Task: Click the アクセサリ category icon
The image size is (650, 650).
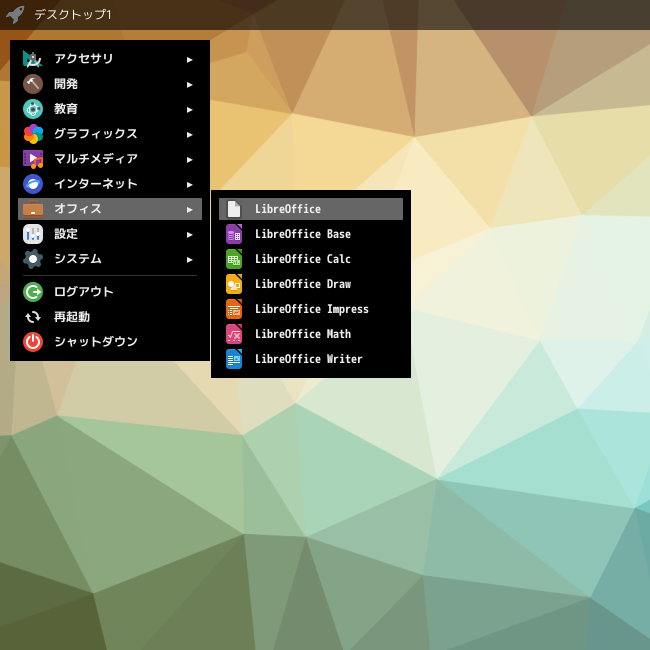Action: coord(33,59)
